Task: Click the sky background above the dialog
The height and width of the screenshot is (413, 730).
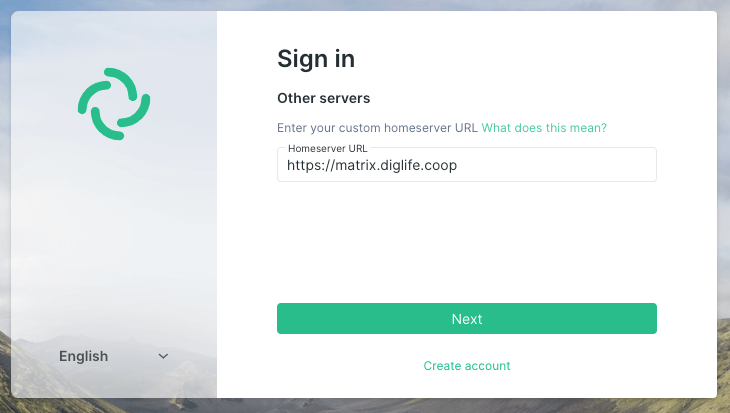Action: tap(365, 5)
